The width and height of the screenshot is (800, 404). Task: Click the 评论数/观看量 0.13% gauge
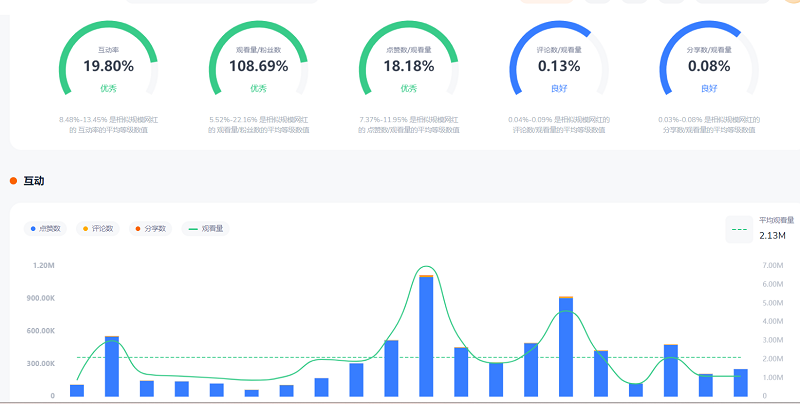pyautogui.click(x=558, y=64)
